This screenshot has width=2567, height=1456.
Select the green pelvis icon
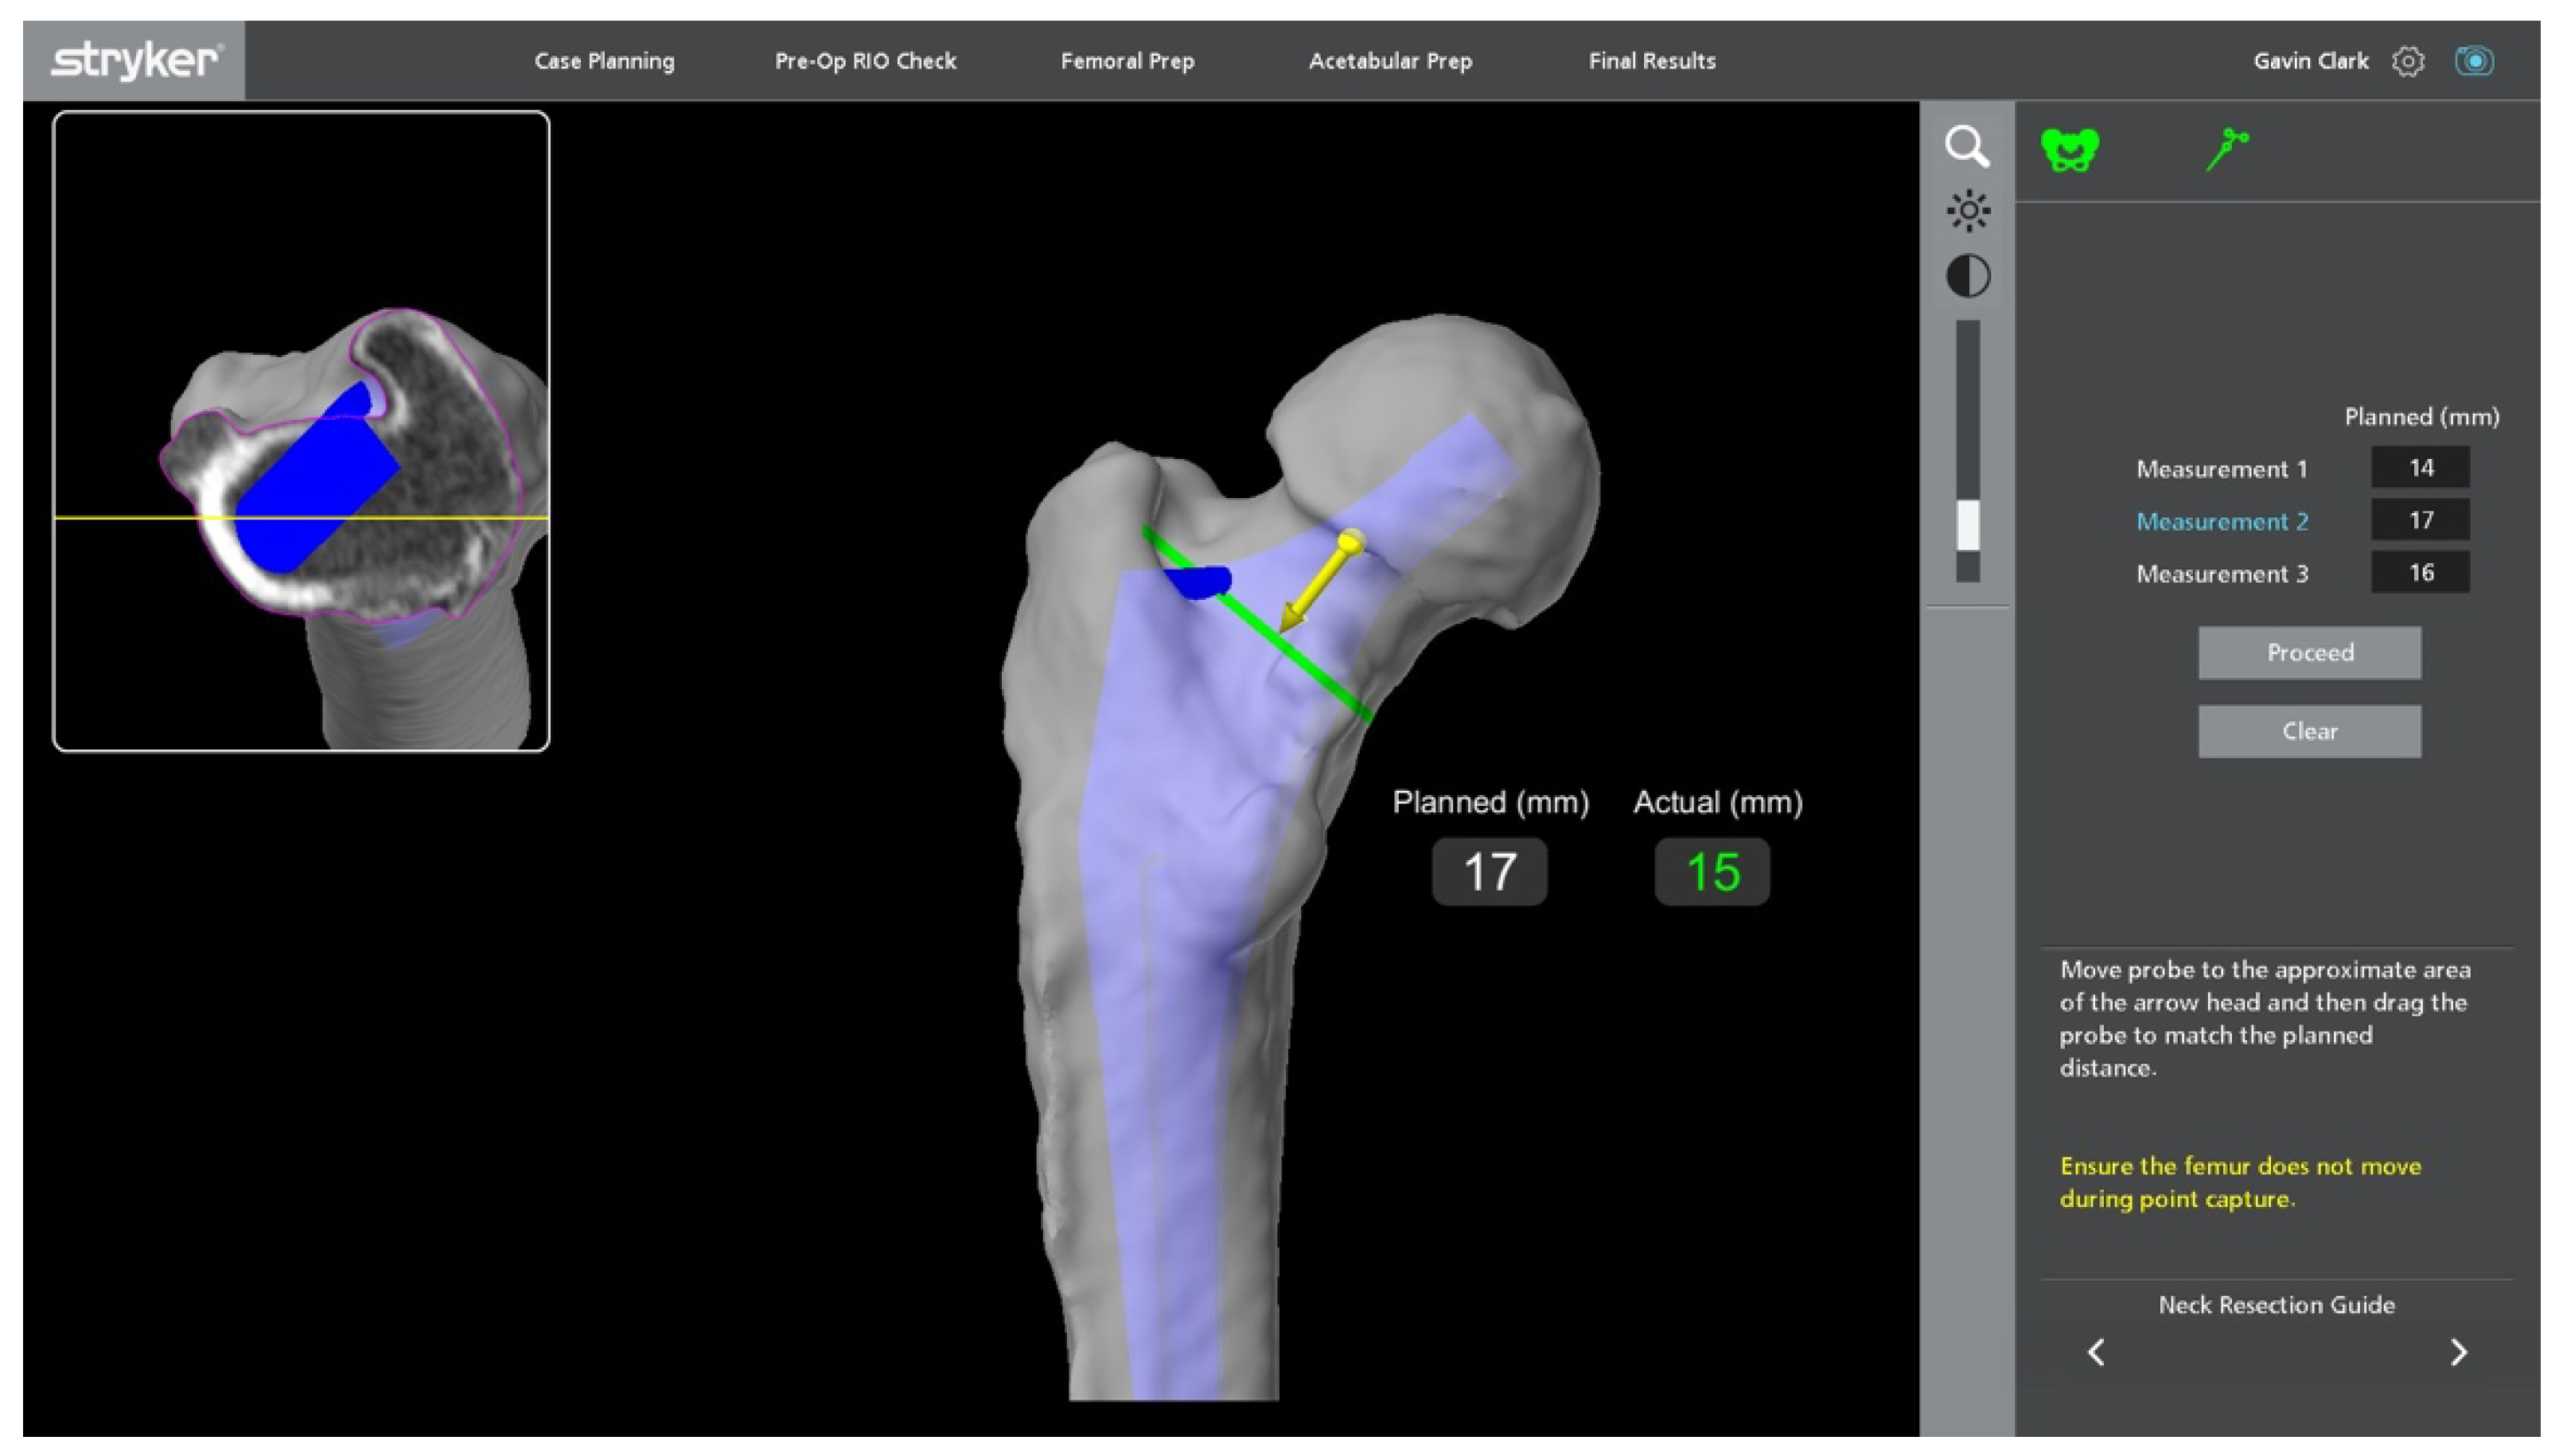coord(2069,151)
